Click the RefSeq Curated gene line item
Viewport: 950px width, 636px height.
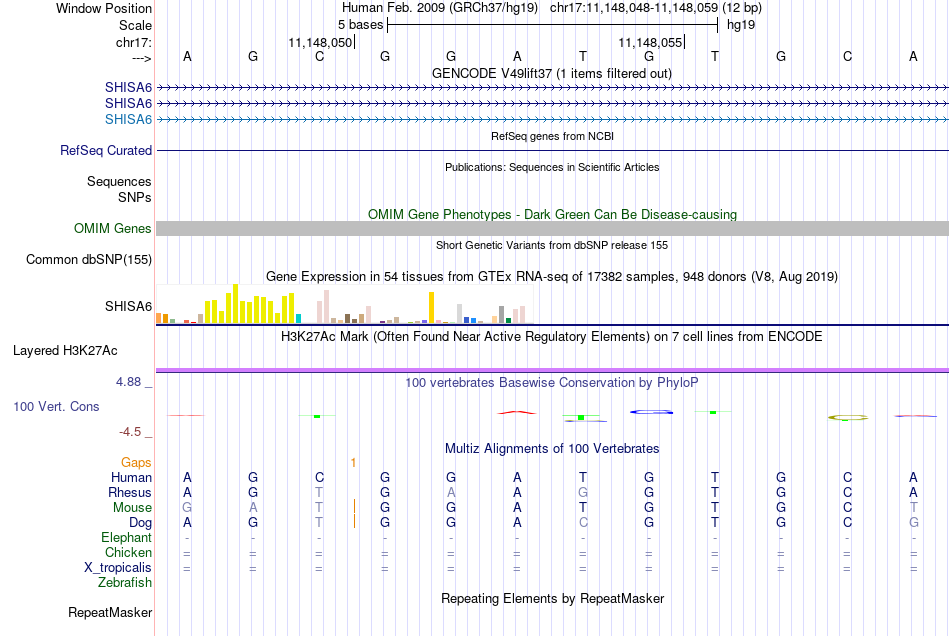(x=552, y=150)
